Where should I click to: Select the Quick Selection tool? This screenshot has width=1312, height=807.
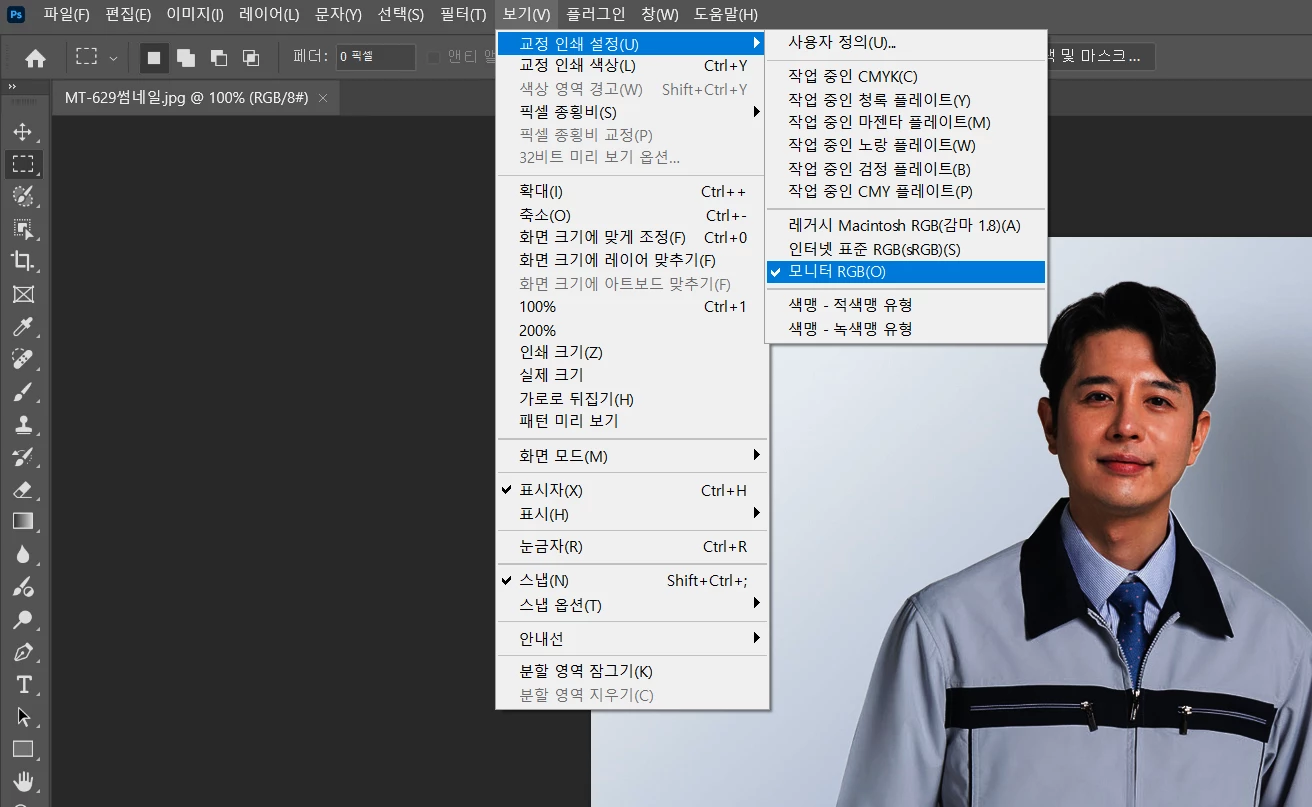click(x=23, y=196)
